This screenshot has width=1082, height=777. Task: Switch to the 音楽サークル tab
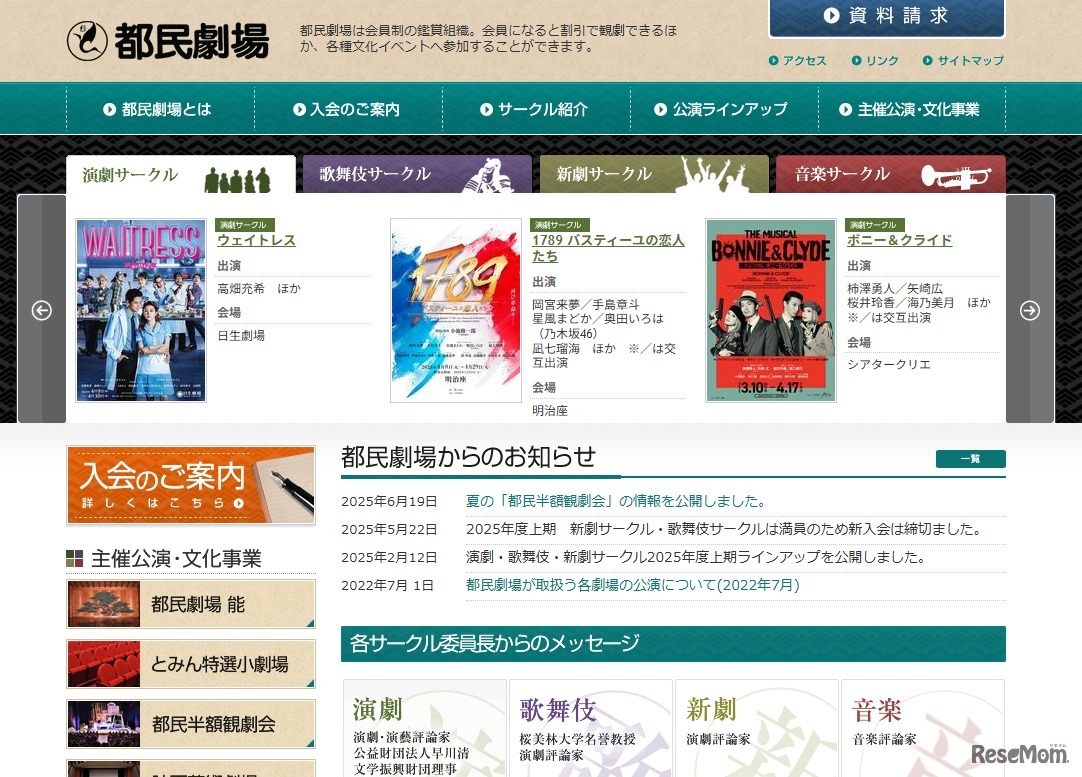pyautogui.click(x=890, y=175)
